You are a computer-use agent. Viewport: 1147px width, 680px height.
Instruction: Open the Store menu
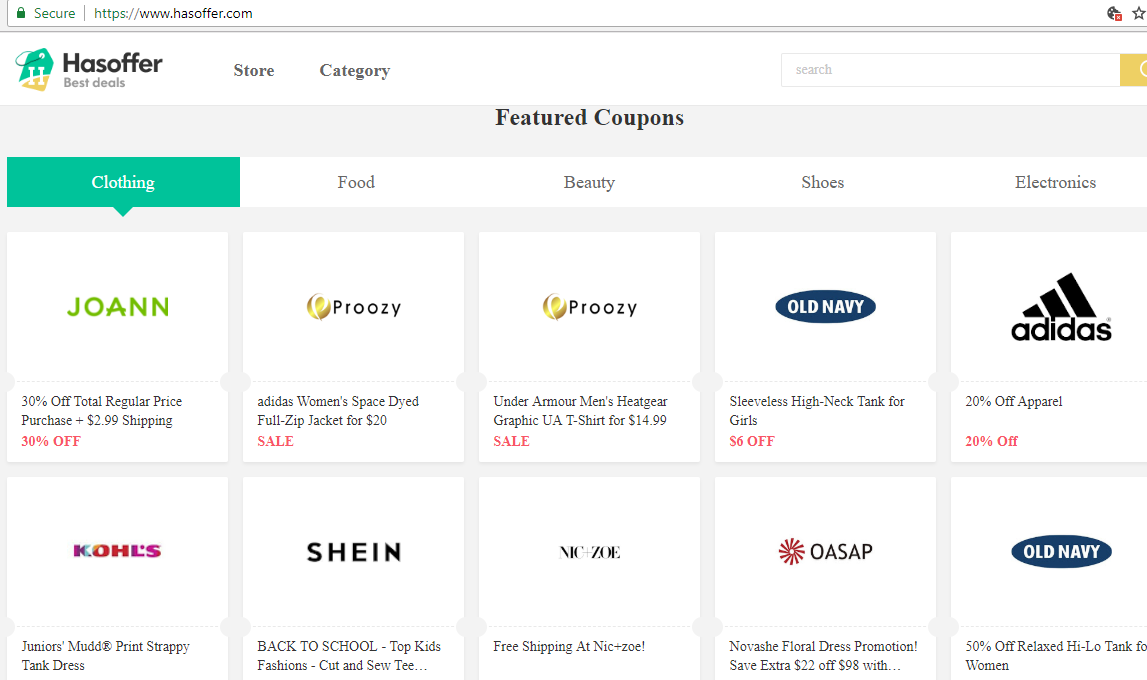pos(254,71)
